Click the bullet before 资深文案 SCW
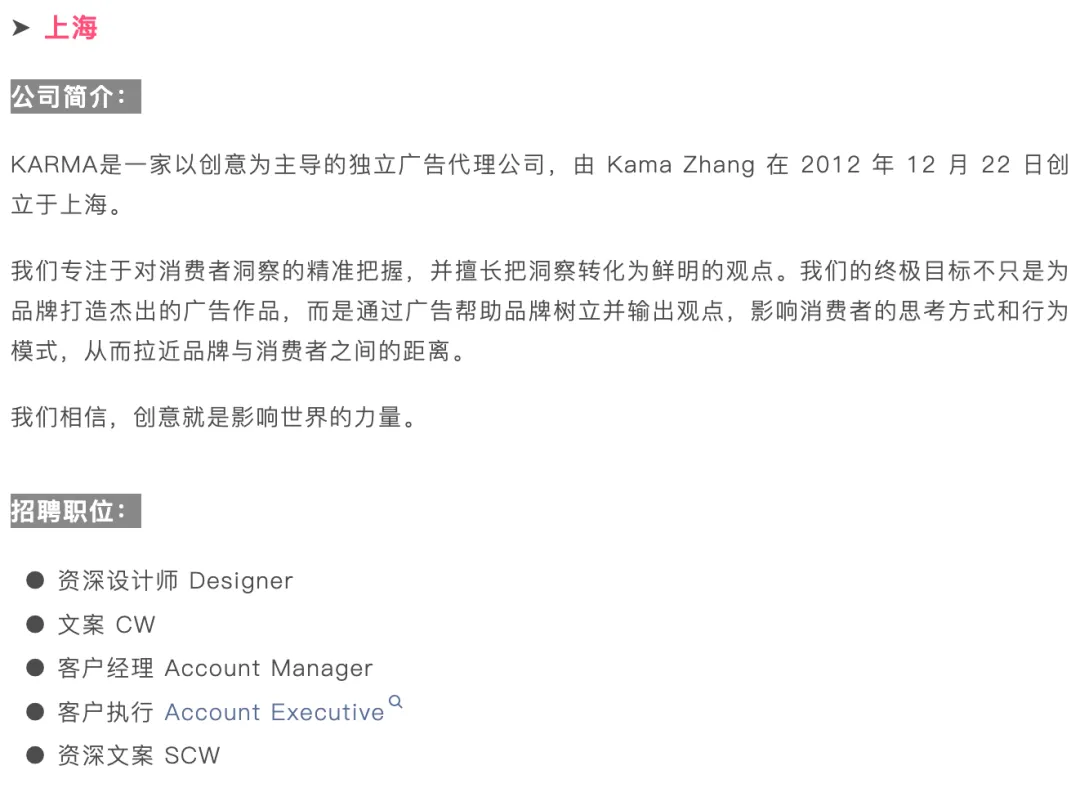1080x788 pixels. click(36, 755)
